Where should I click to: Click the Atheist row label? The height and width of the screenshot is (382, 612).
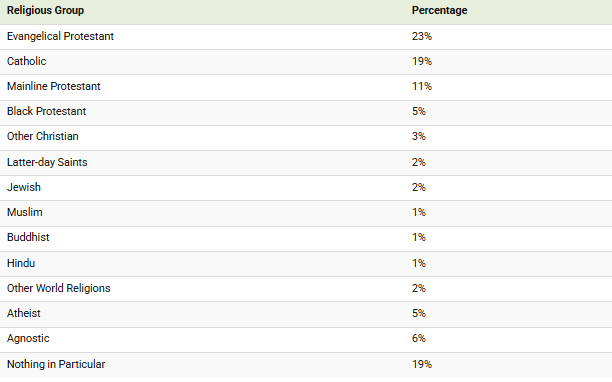pos(24,313)
